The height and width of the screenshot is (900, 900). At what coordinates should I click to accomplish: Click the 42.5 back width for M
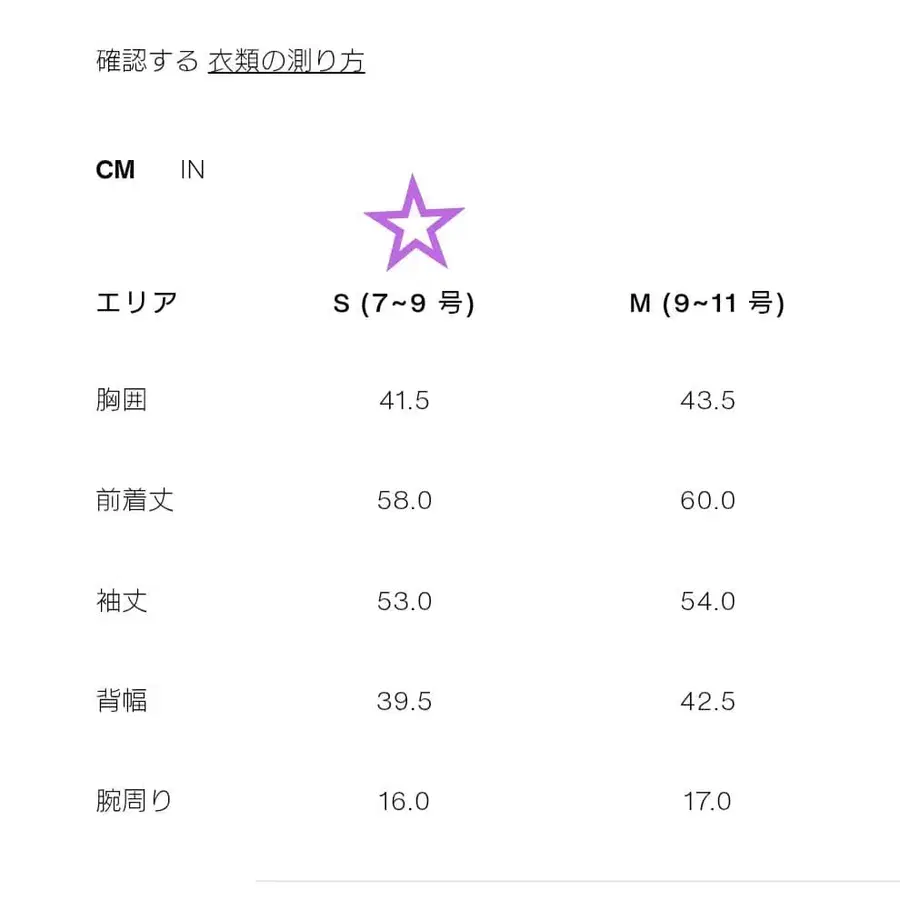[x=707, y=701]
